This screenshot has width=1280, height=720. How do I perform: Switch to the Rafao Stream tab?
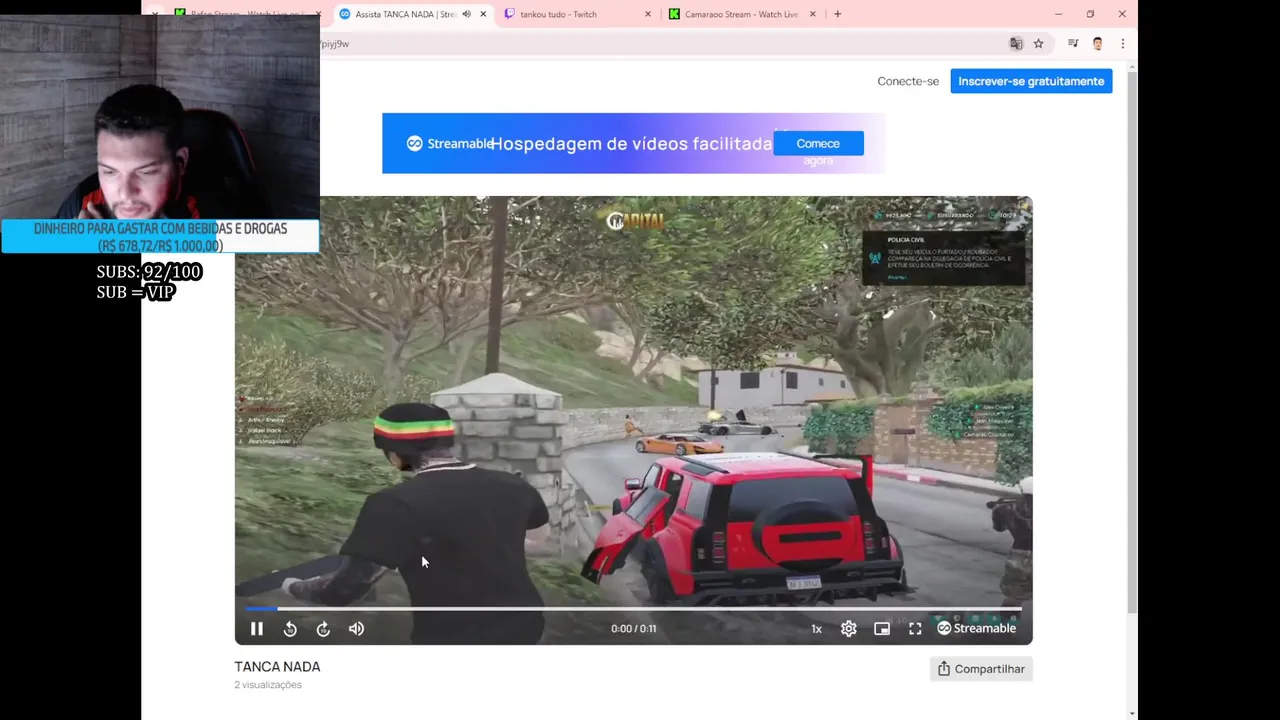[x=248, y=14]
